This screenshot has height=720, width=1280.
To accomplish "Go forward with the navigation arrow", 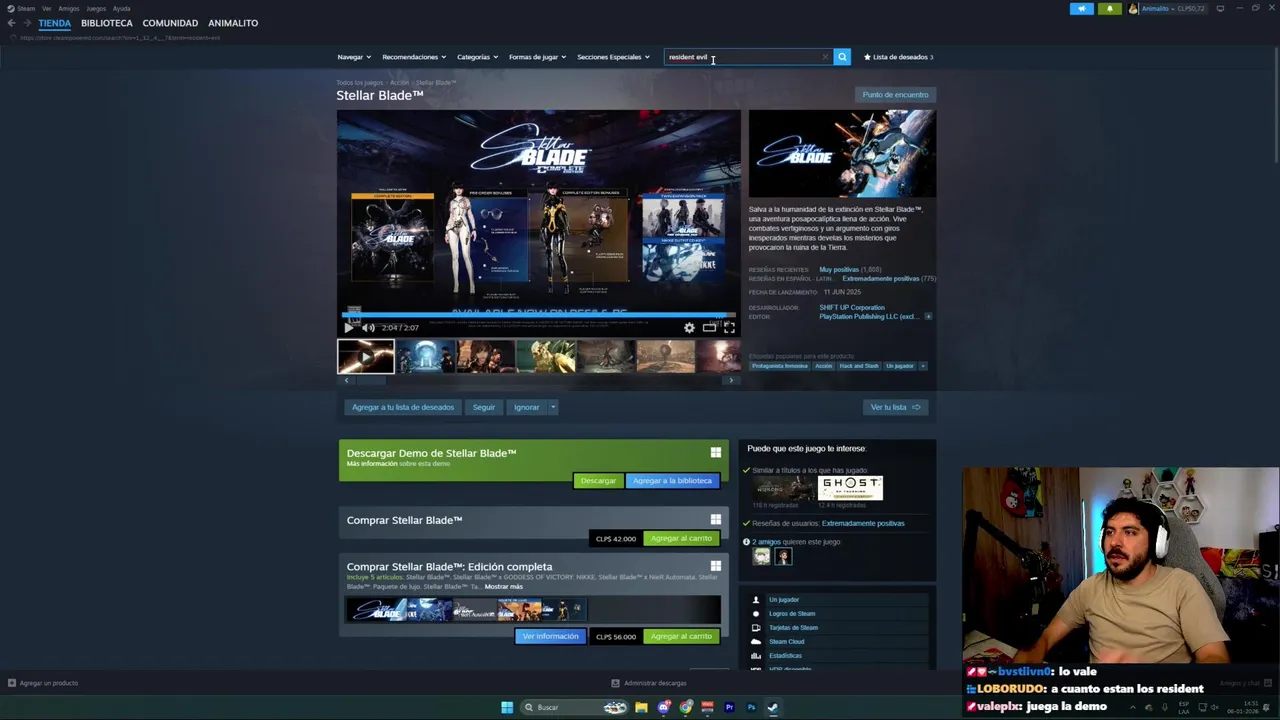I will 27,23.
